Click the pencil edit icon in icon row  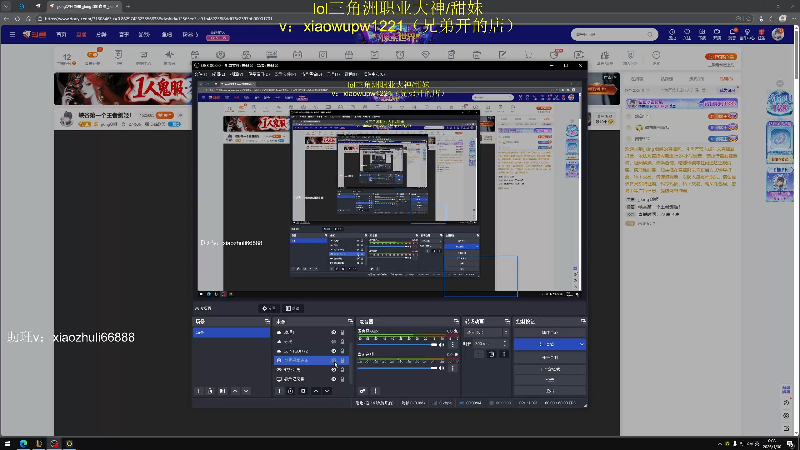503,55
